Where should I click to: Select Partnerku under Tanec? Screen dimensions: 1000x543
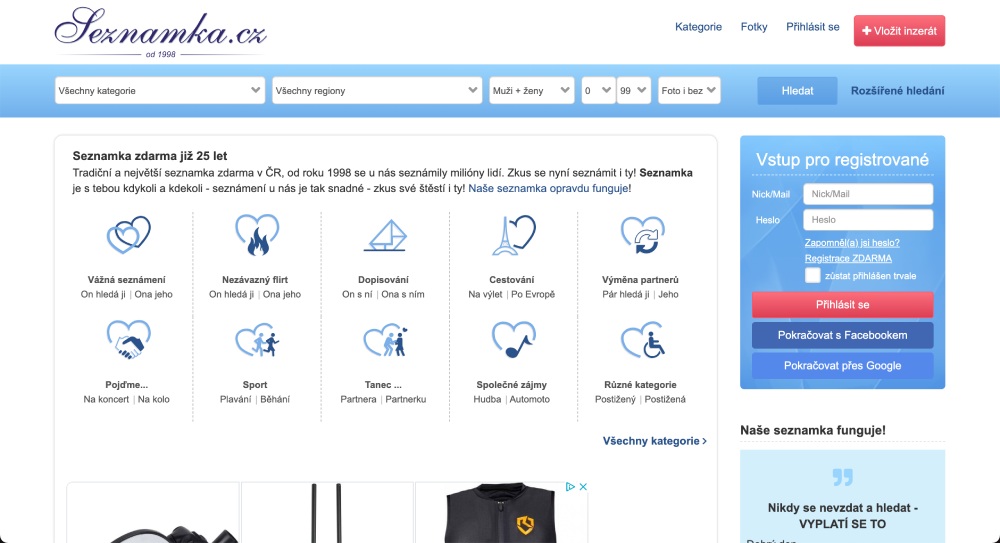406,399
